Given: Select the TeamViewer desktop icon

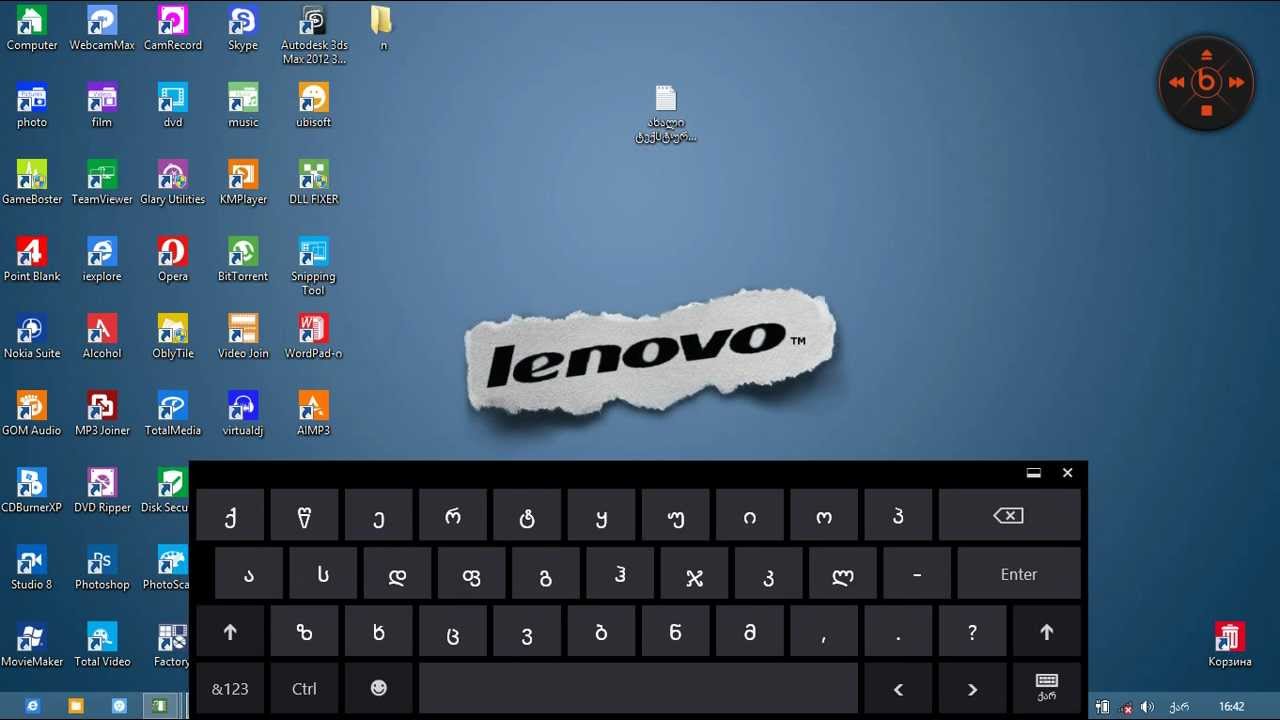Looking at the screenshot, I should click(x=102, y=182).
